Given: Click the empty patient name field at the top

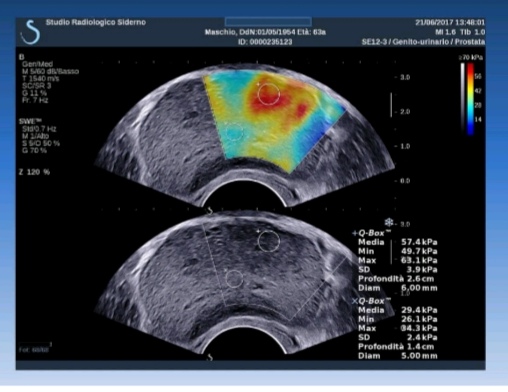Looking at the screenshot, I should (268, 22).
